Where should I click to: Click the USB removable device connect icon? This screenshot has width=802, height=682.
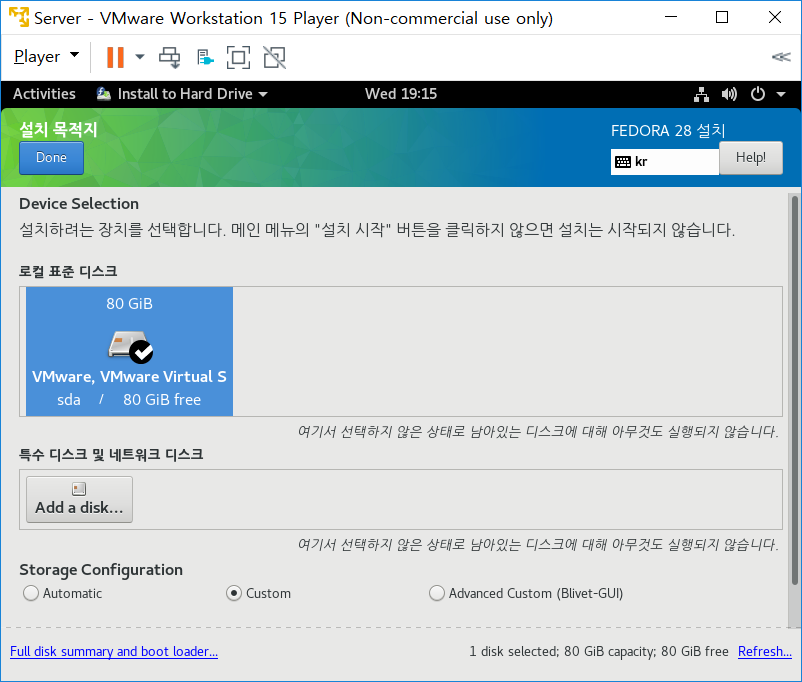[x=205, y=57]
